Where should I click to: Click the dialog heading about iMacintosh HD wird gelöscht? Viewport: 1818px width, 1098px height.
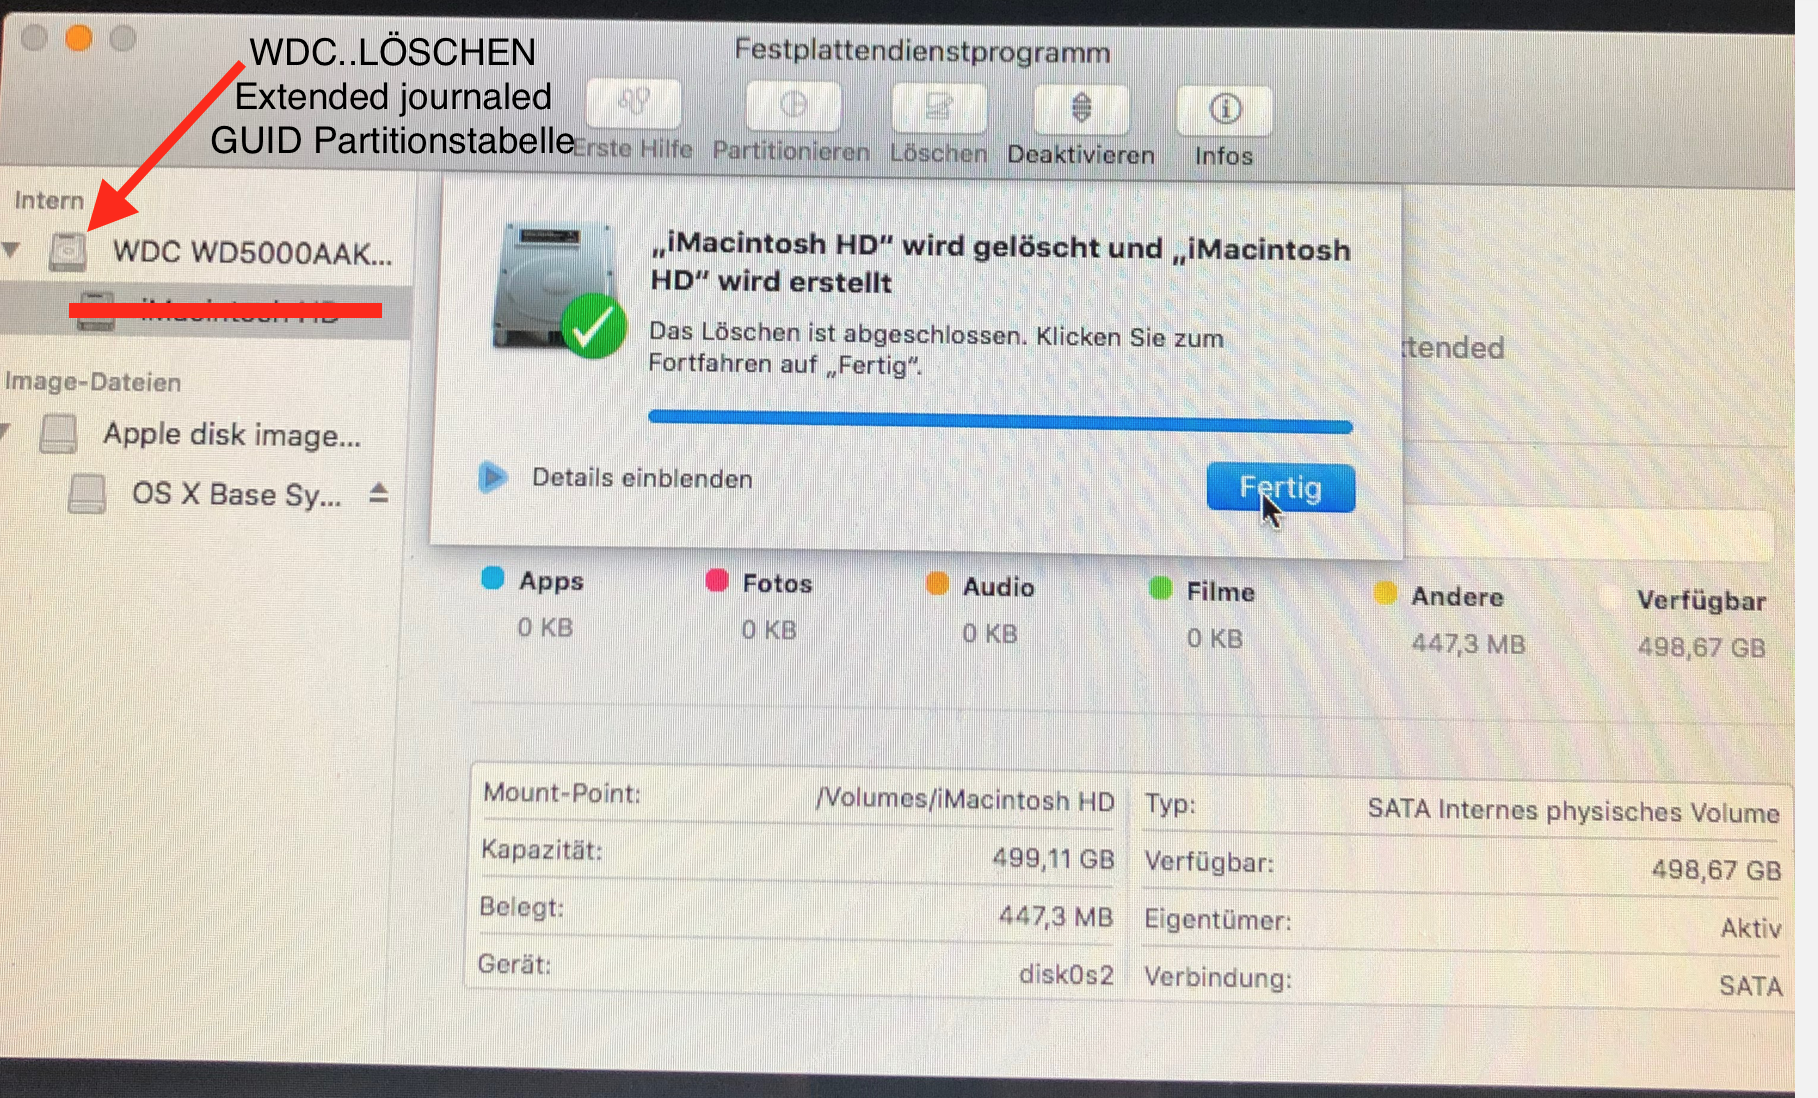coord(1000,263)
